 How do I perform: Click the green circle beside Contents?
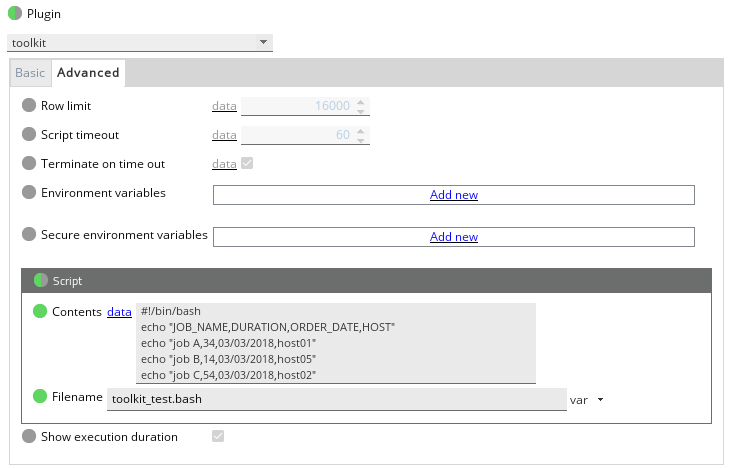coord(40,311)
